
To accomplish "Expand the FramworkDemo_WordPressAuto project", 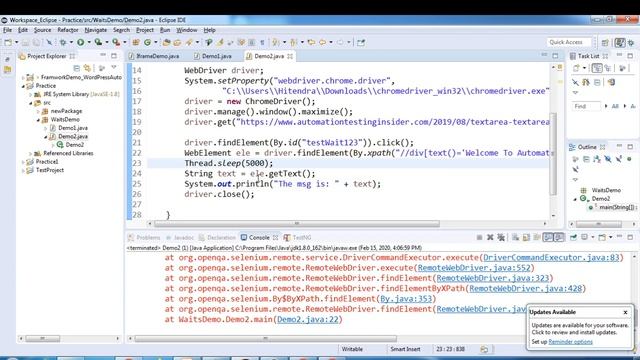I will pyautogui.click(x=23, y=77).
